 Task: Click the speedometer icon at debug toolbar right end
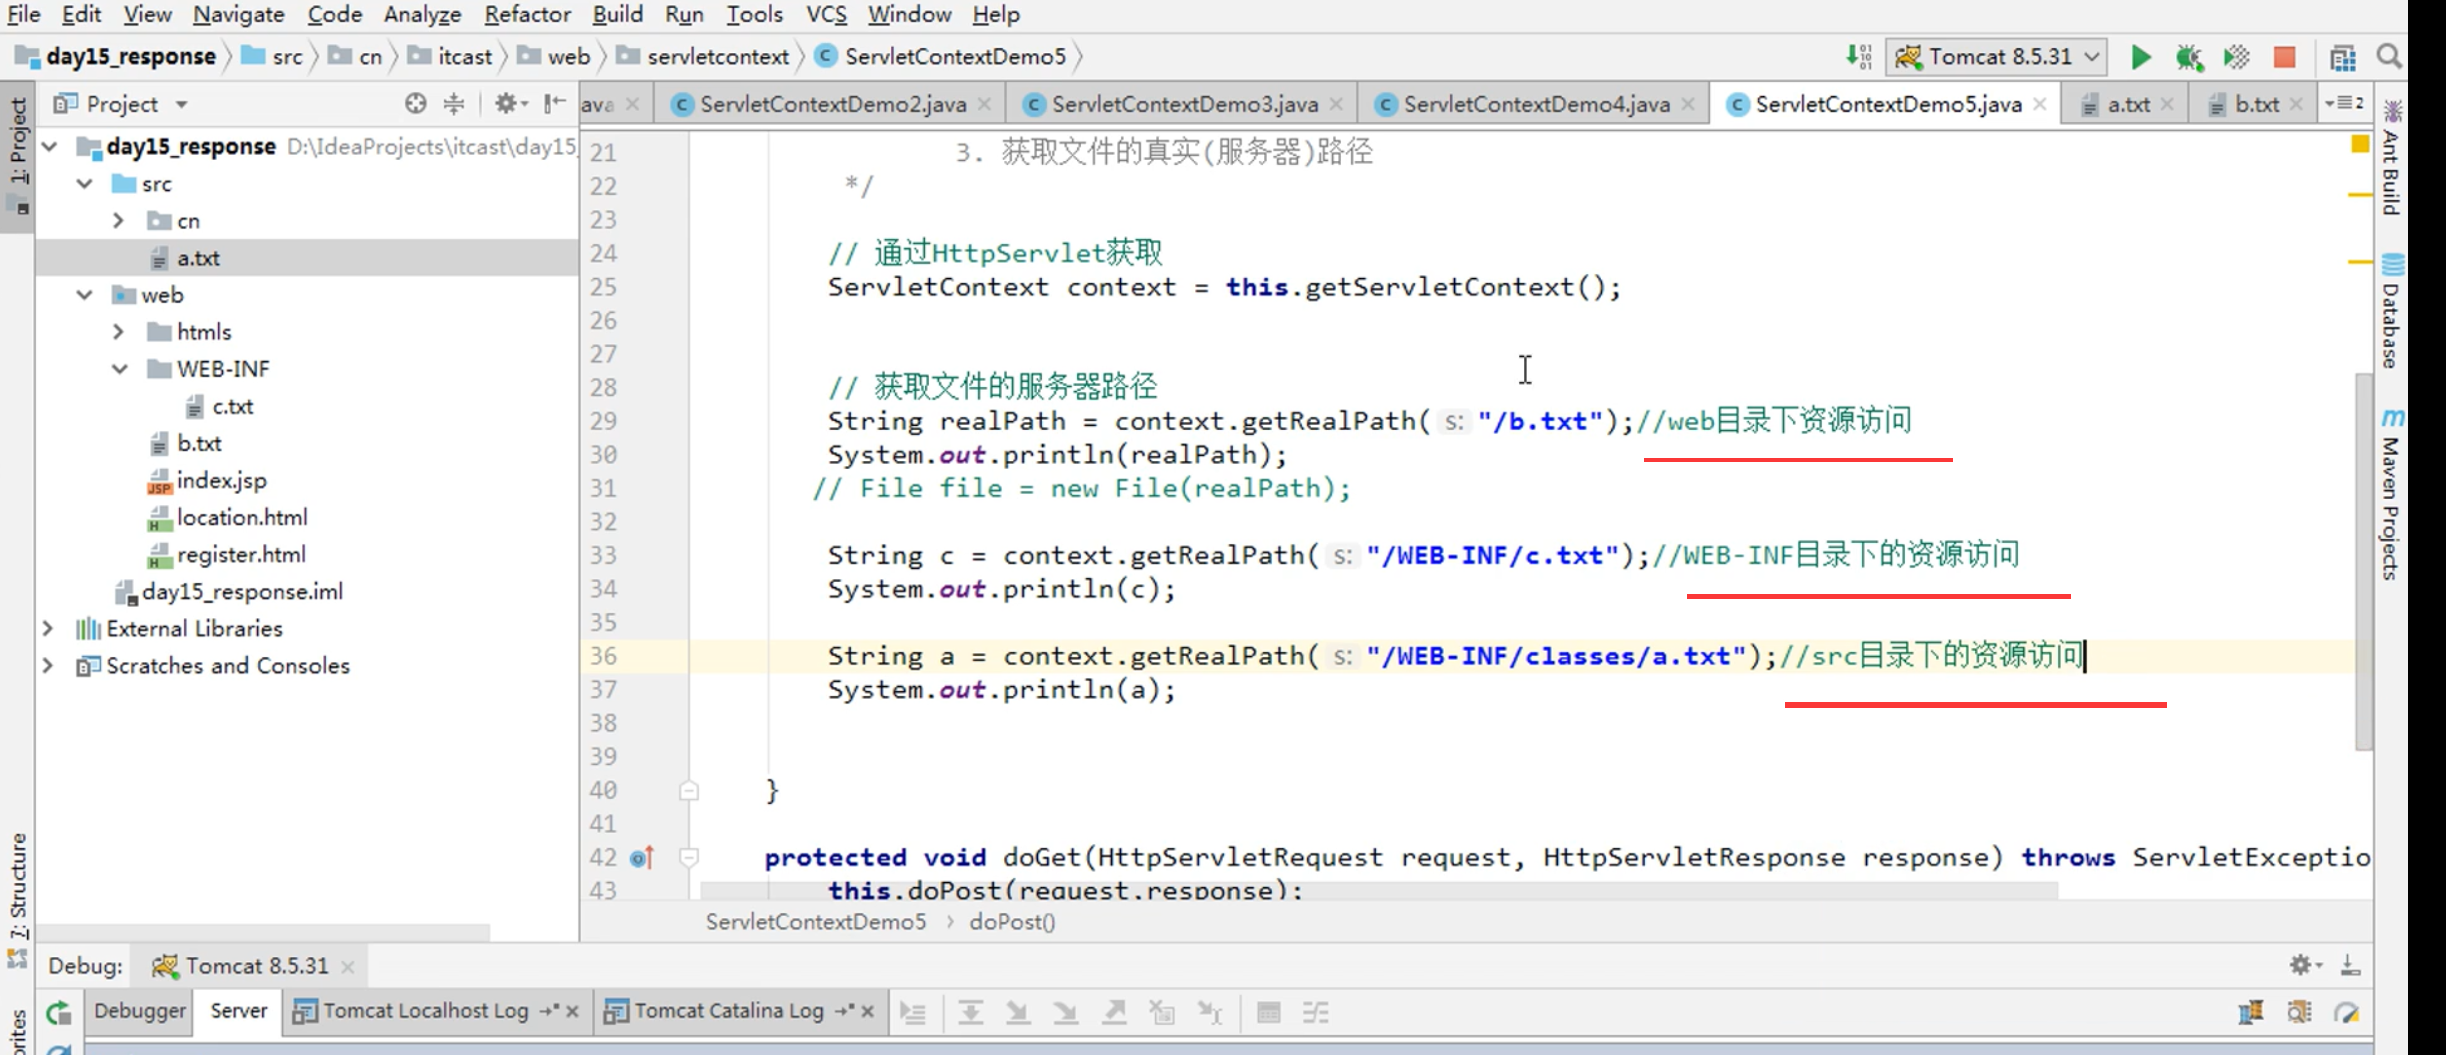2346,1013
